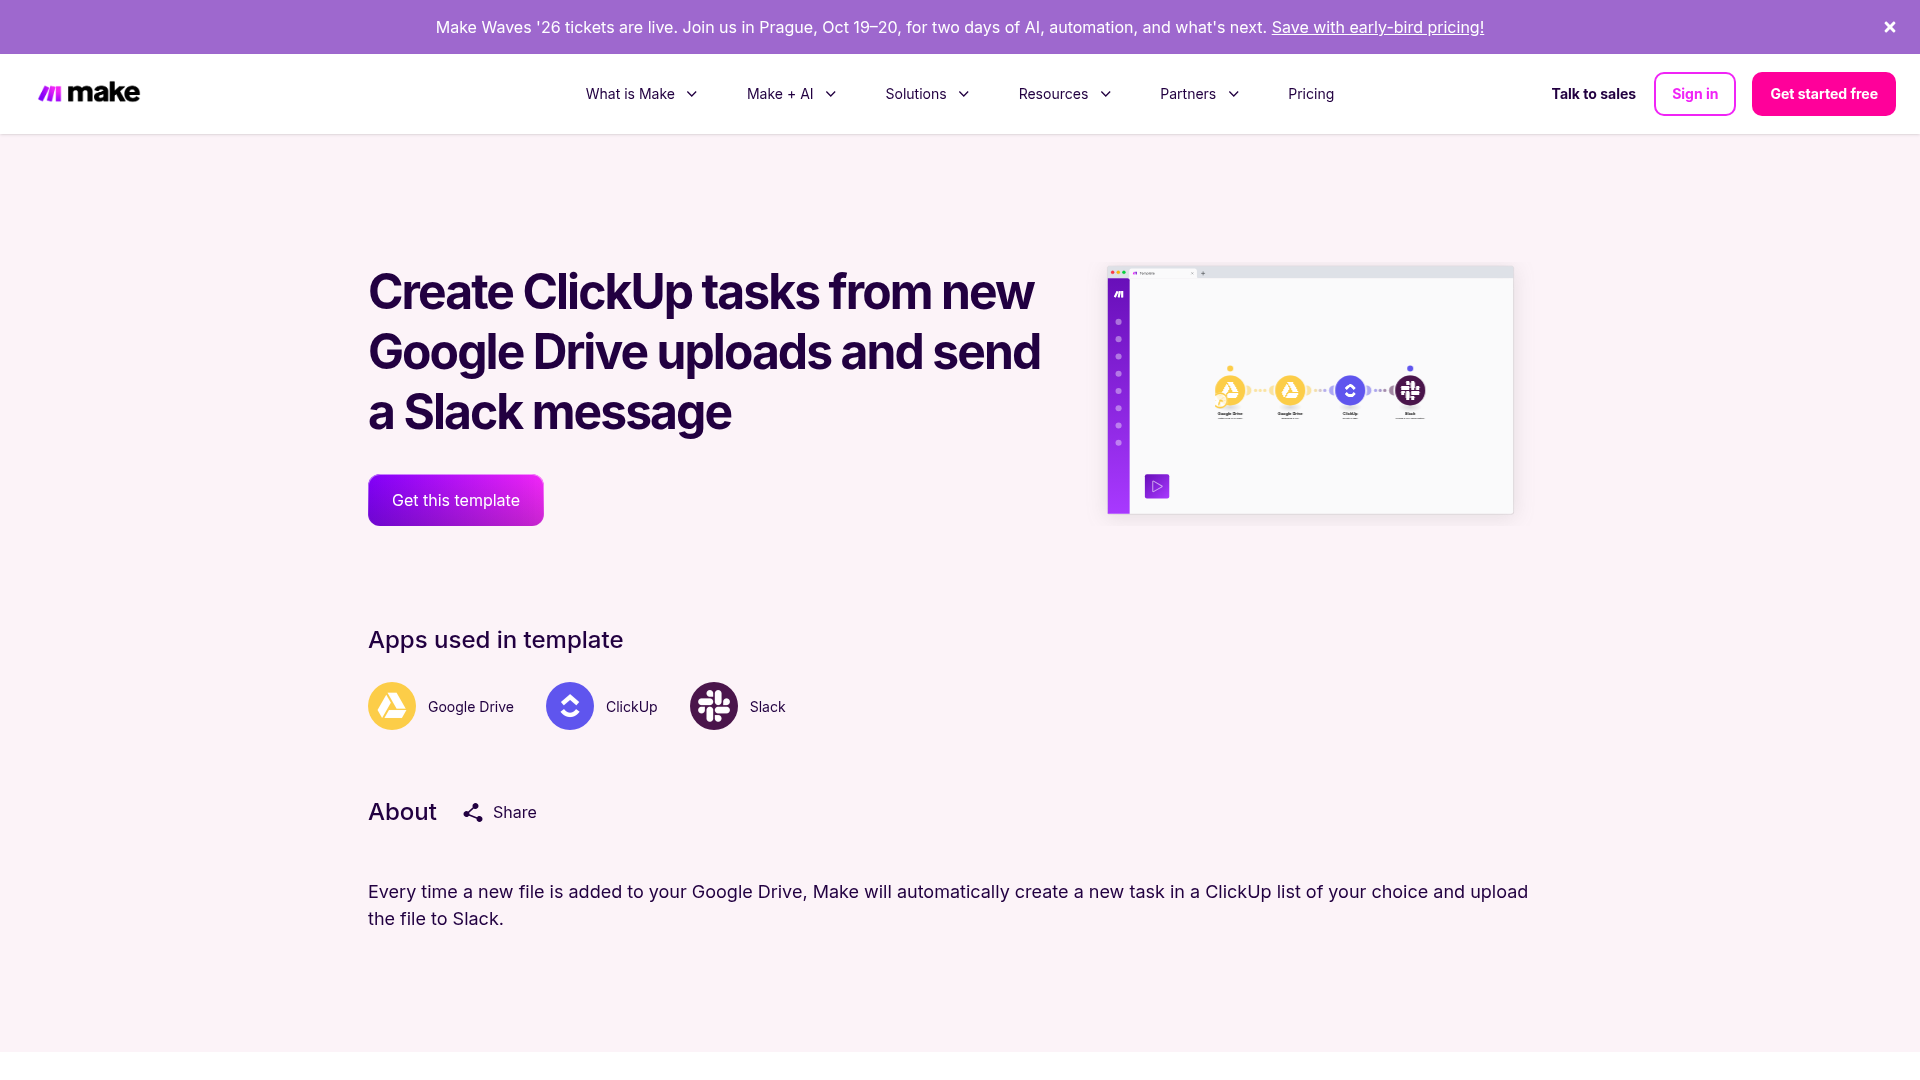Click the second Google Drive module in preview
Screen dimensions: 1920x1080
[1290, 391]
